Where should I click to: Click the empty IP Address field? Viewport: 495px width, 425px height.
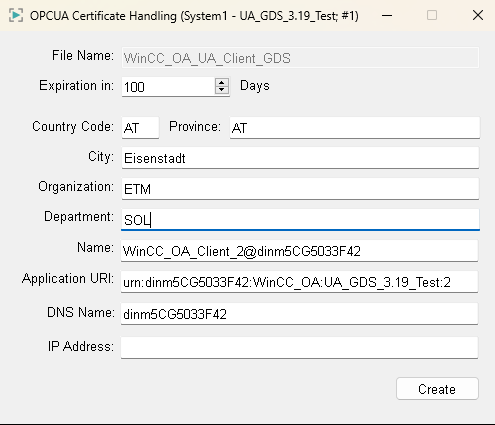(x=299, y=348)
